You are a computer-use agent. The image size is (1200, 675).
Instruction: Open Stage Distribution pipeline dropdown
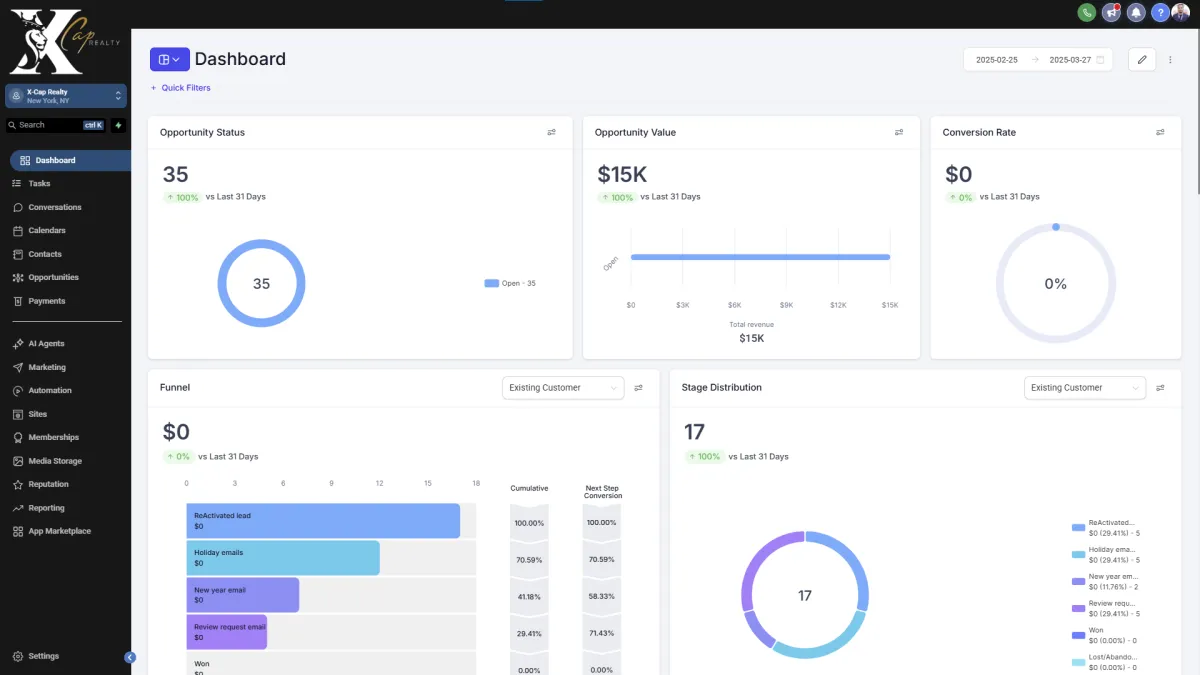point(1085,388)
